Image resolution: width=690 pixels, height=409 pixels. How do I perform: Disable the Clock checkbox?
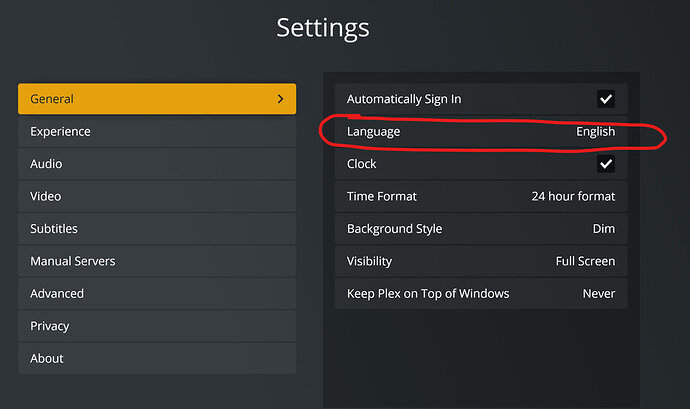(x=605, y=164)
